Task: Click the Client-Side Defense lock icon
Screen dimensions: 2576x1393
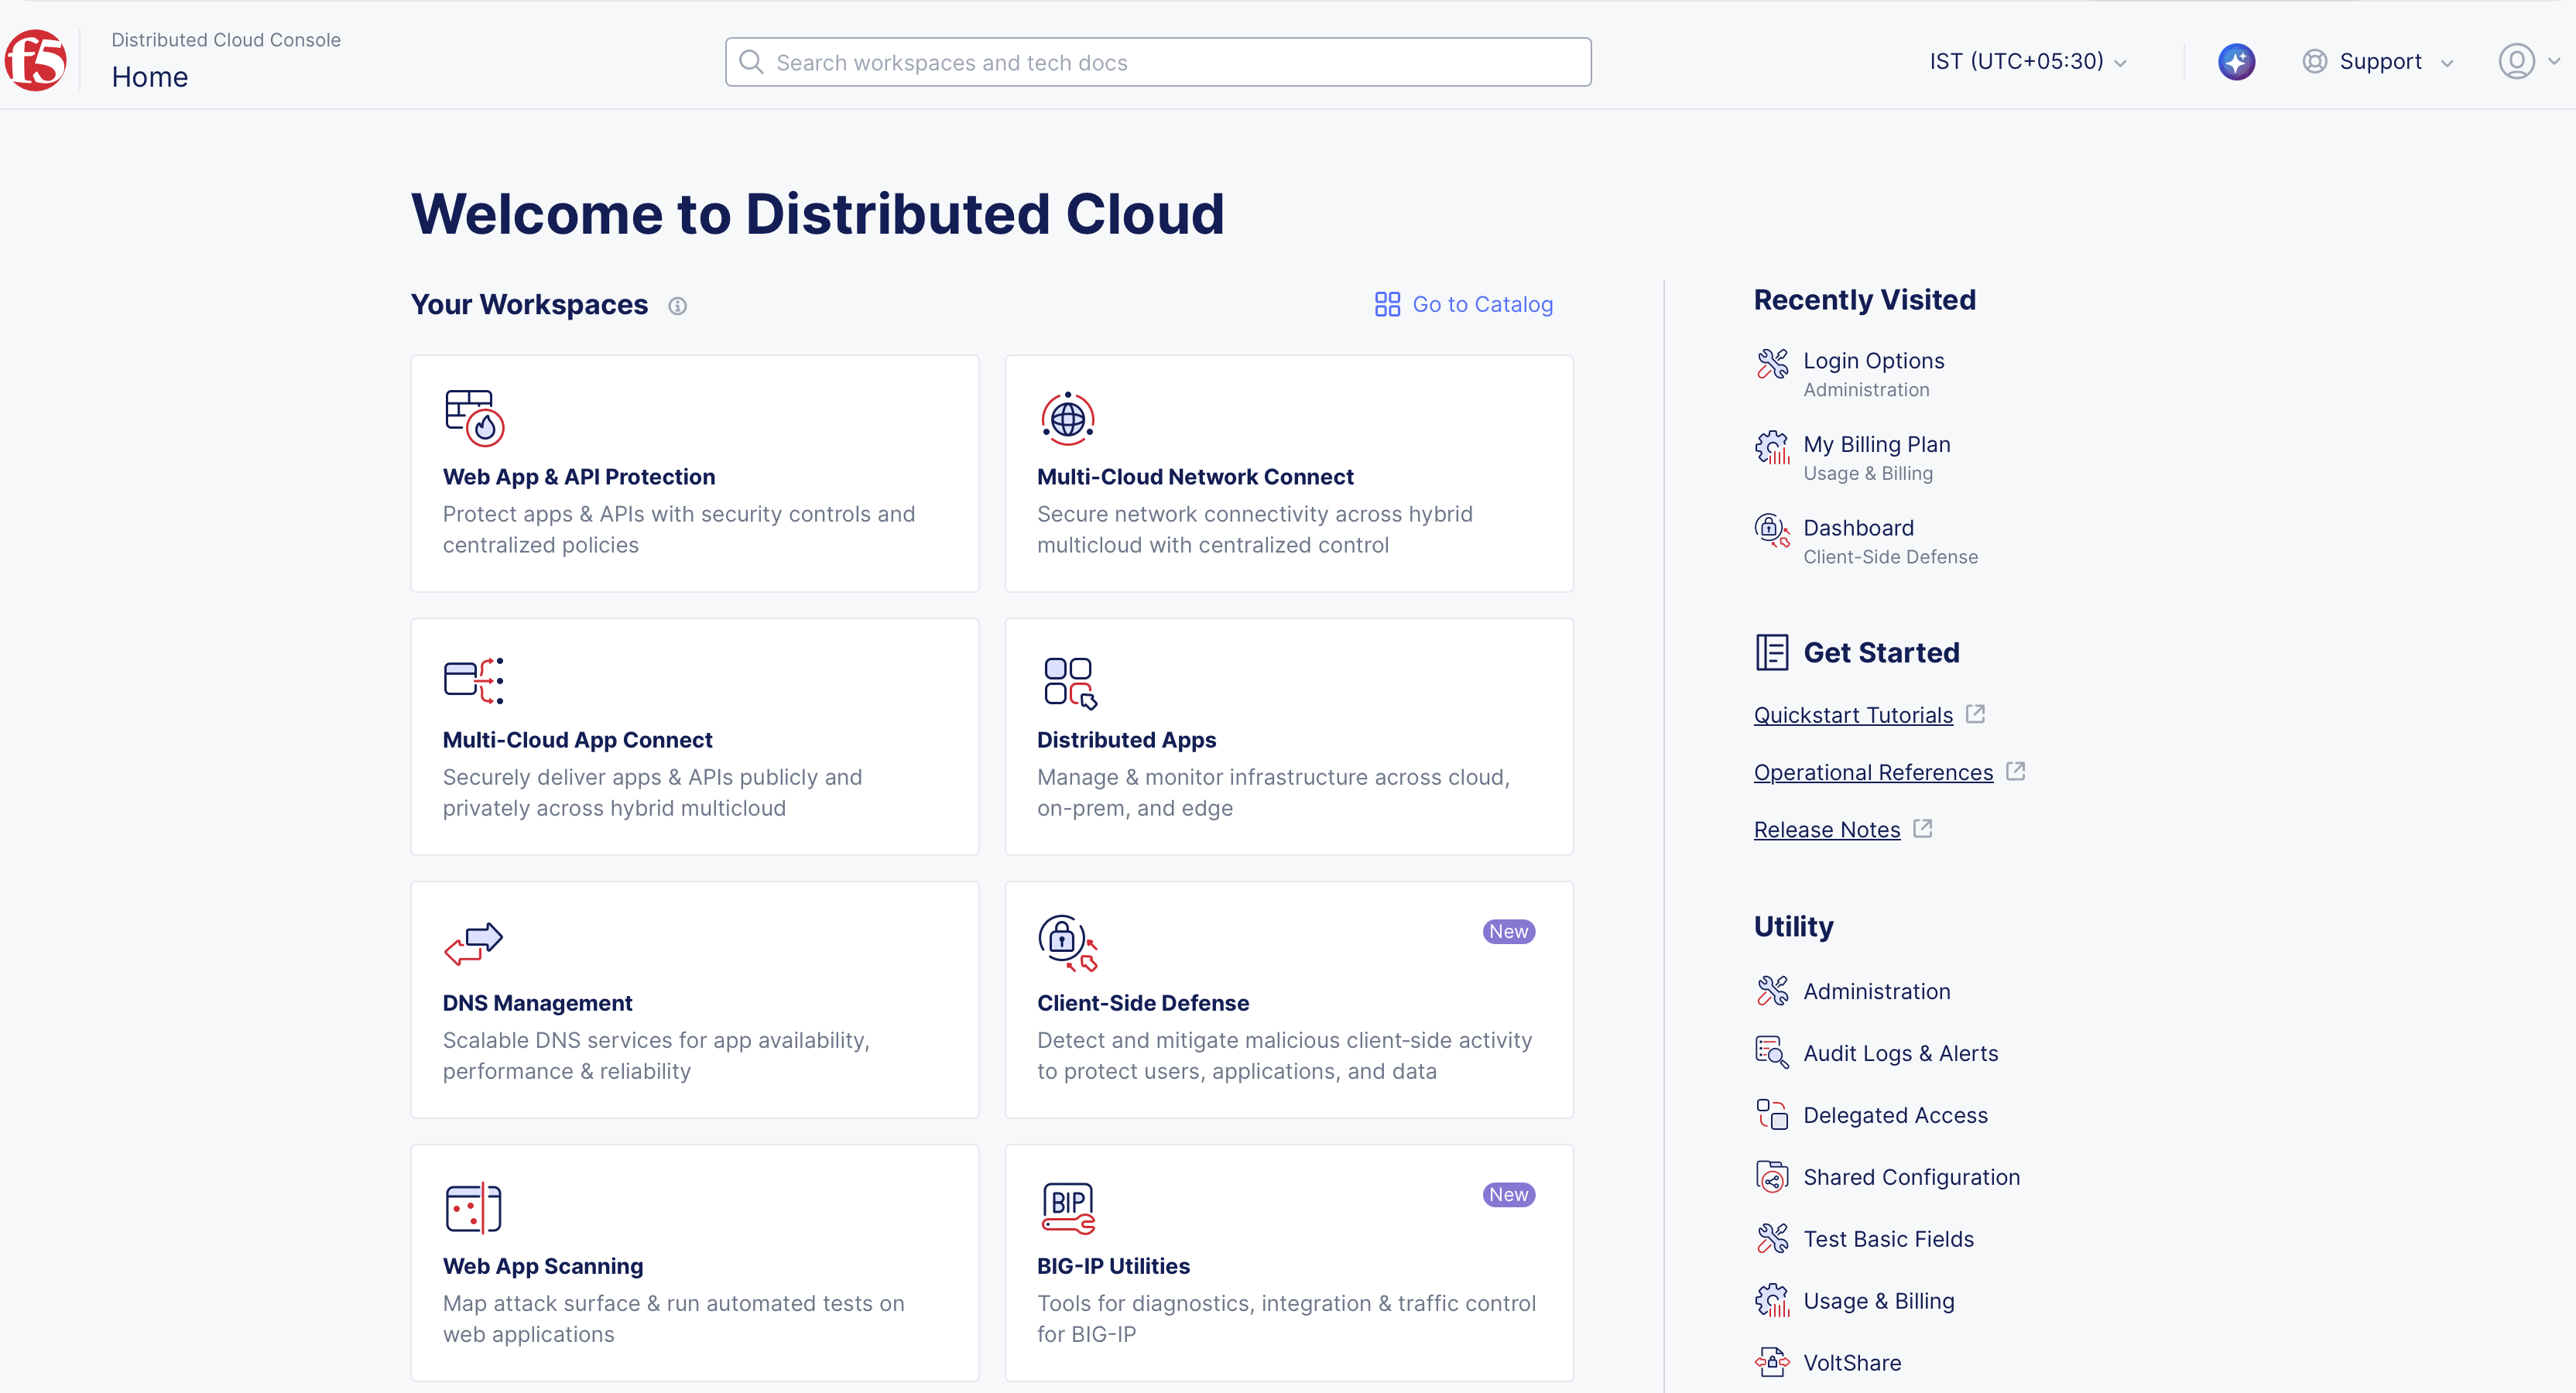Action: click(1068, 943)
